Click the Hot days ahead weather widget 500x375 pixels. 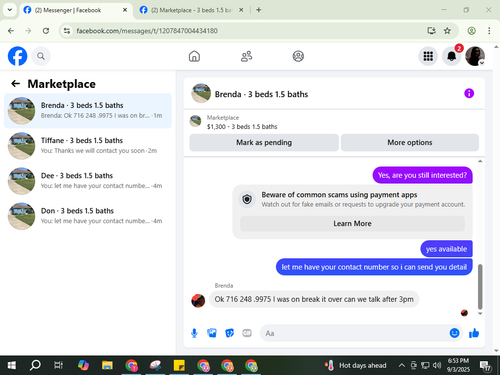coord(355,366)
